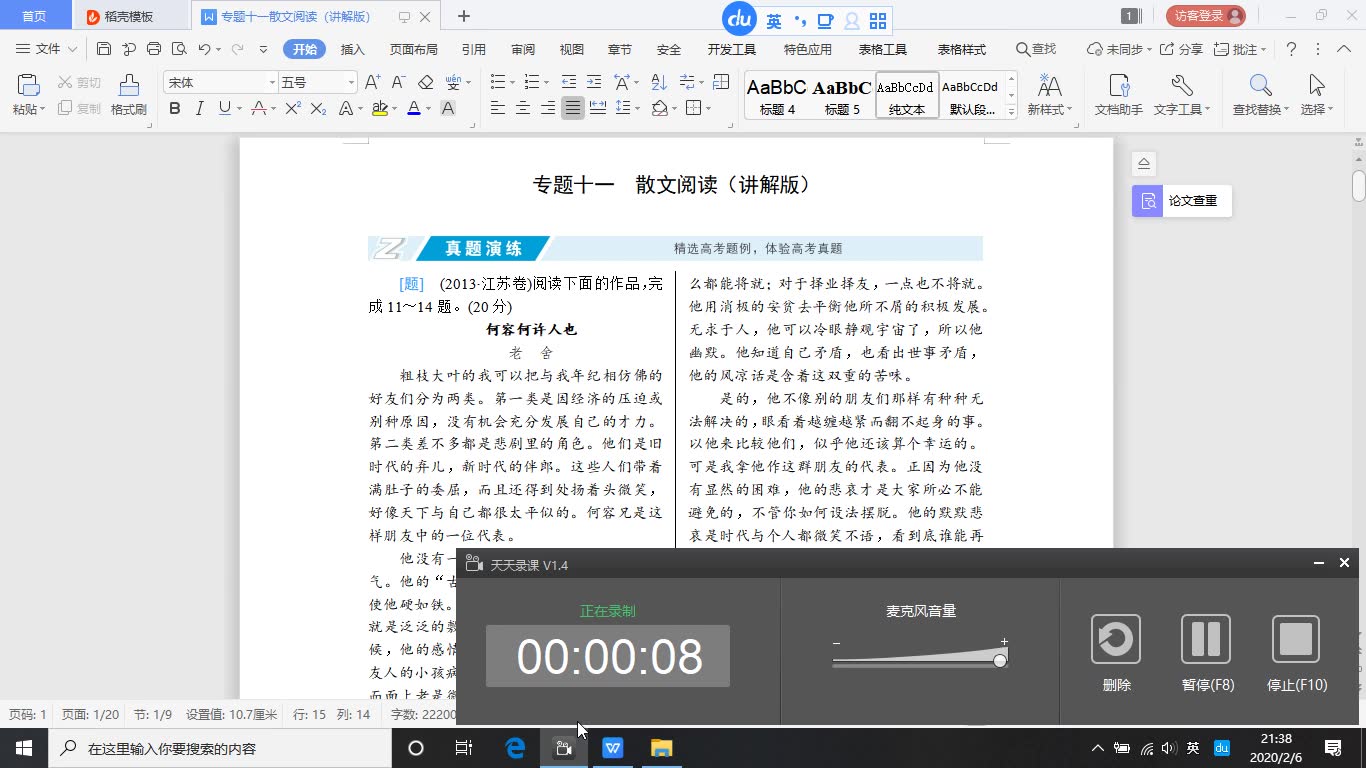Align paragraph left

[497, 108]
